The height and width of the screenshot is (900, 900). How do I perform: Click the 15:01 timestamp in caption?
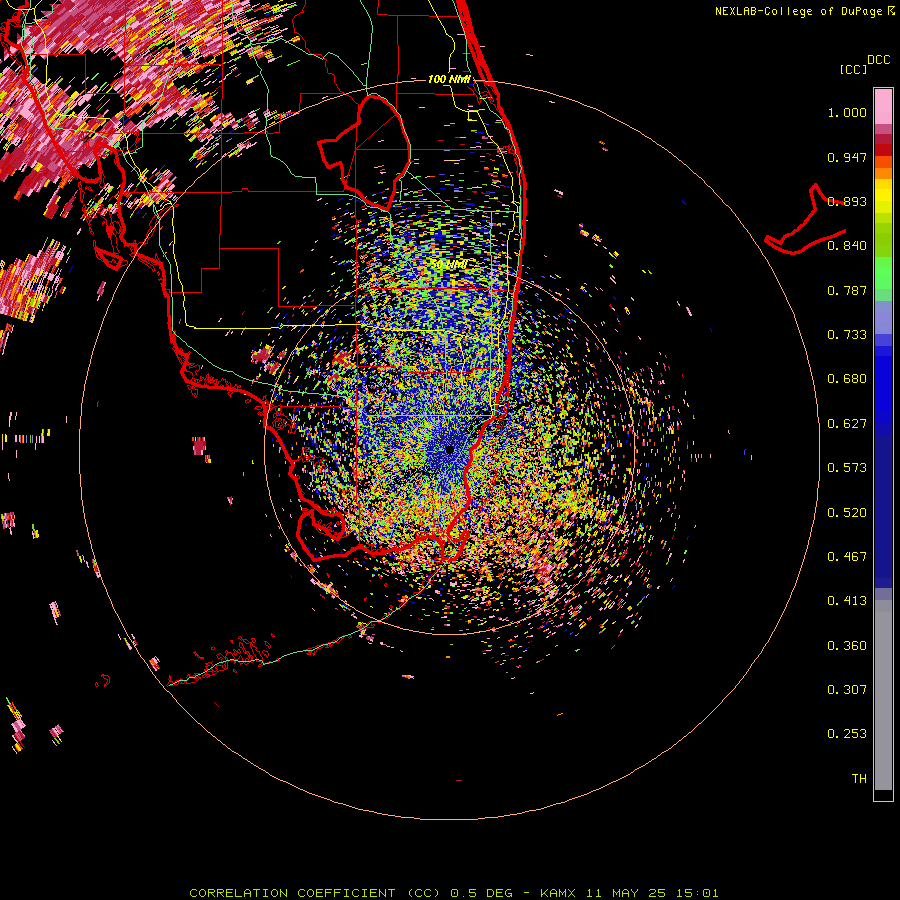click(x=697, y=893)
